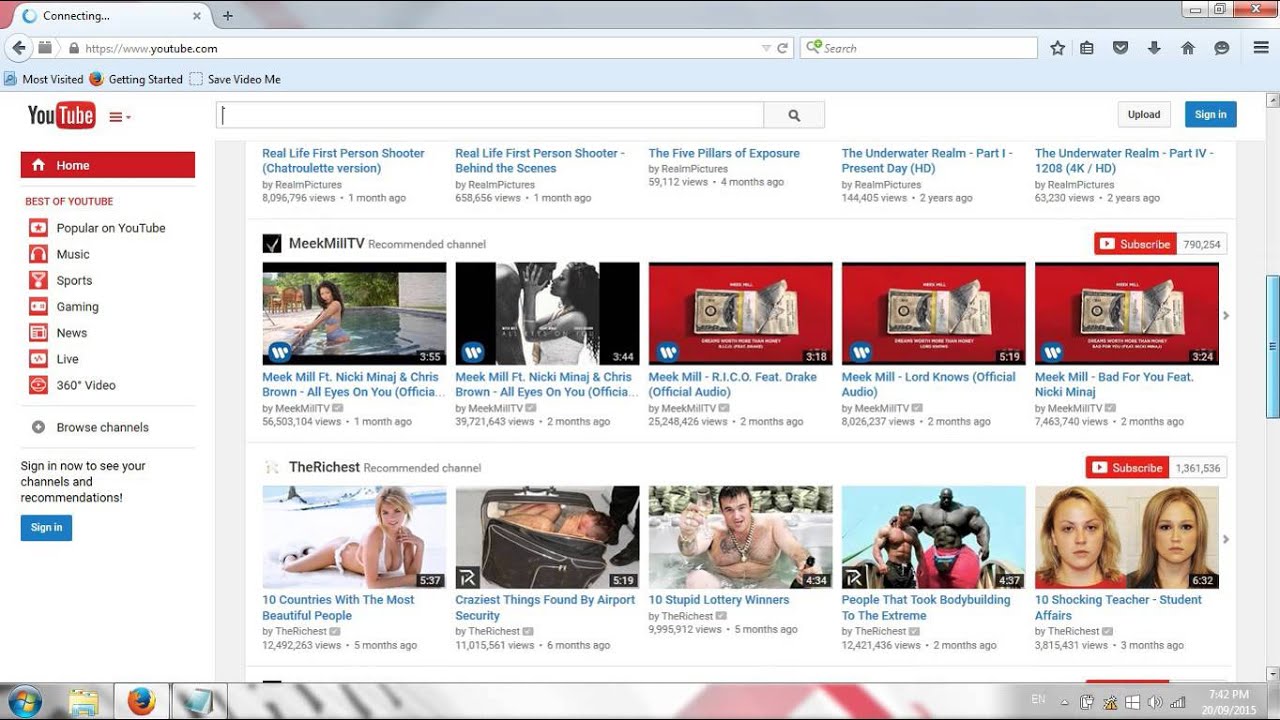The width and height of the screenshot is (1280, 720).
Task: Open 10 Stupid Lottery Winners thumbnail
Action: point(740,537)
